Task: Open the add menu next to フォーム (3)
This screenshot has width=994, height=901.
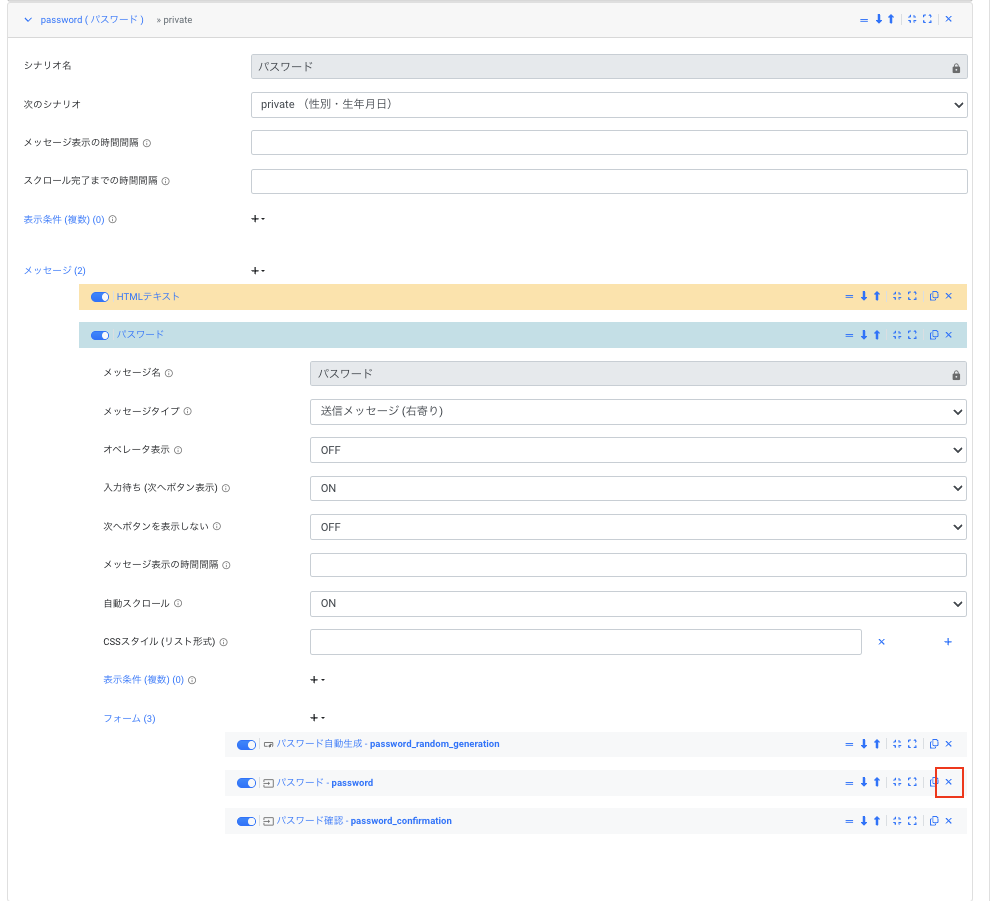Action: tap(316, 718)
